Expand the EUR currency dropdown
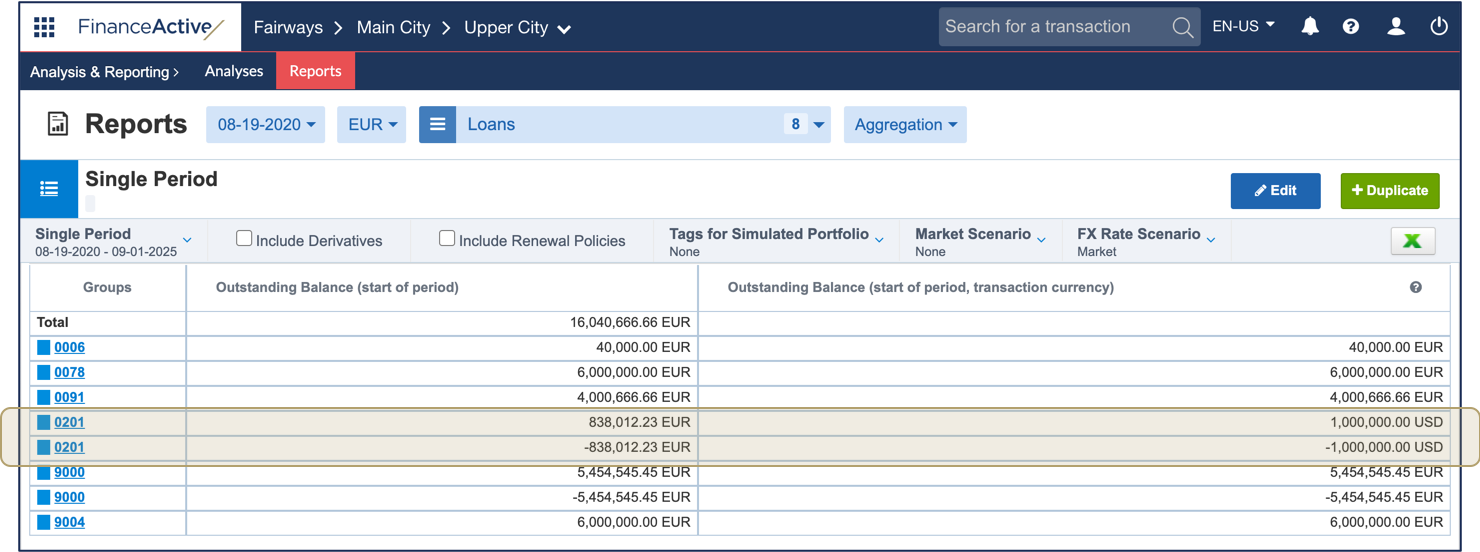Viewport: 1480px width, 552px height. click(371, 125)
